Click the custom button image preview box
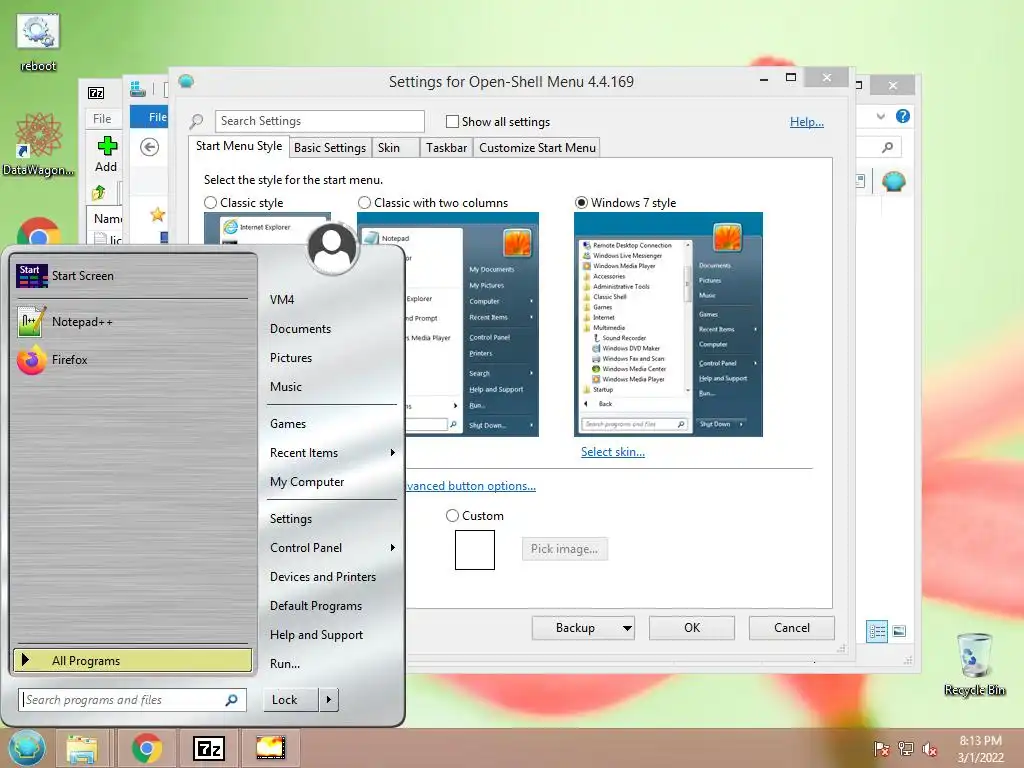The width and height of the screenshot is (1024, 768). tap(475, 550)
